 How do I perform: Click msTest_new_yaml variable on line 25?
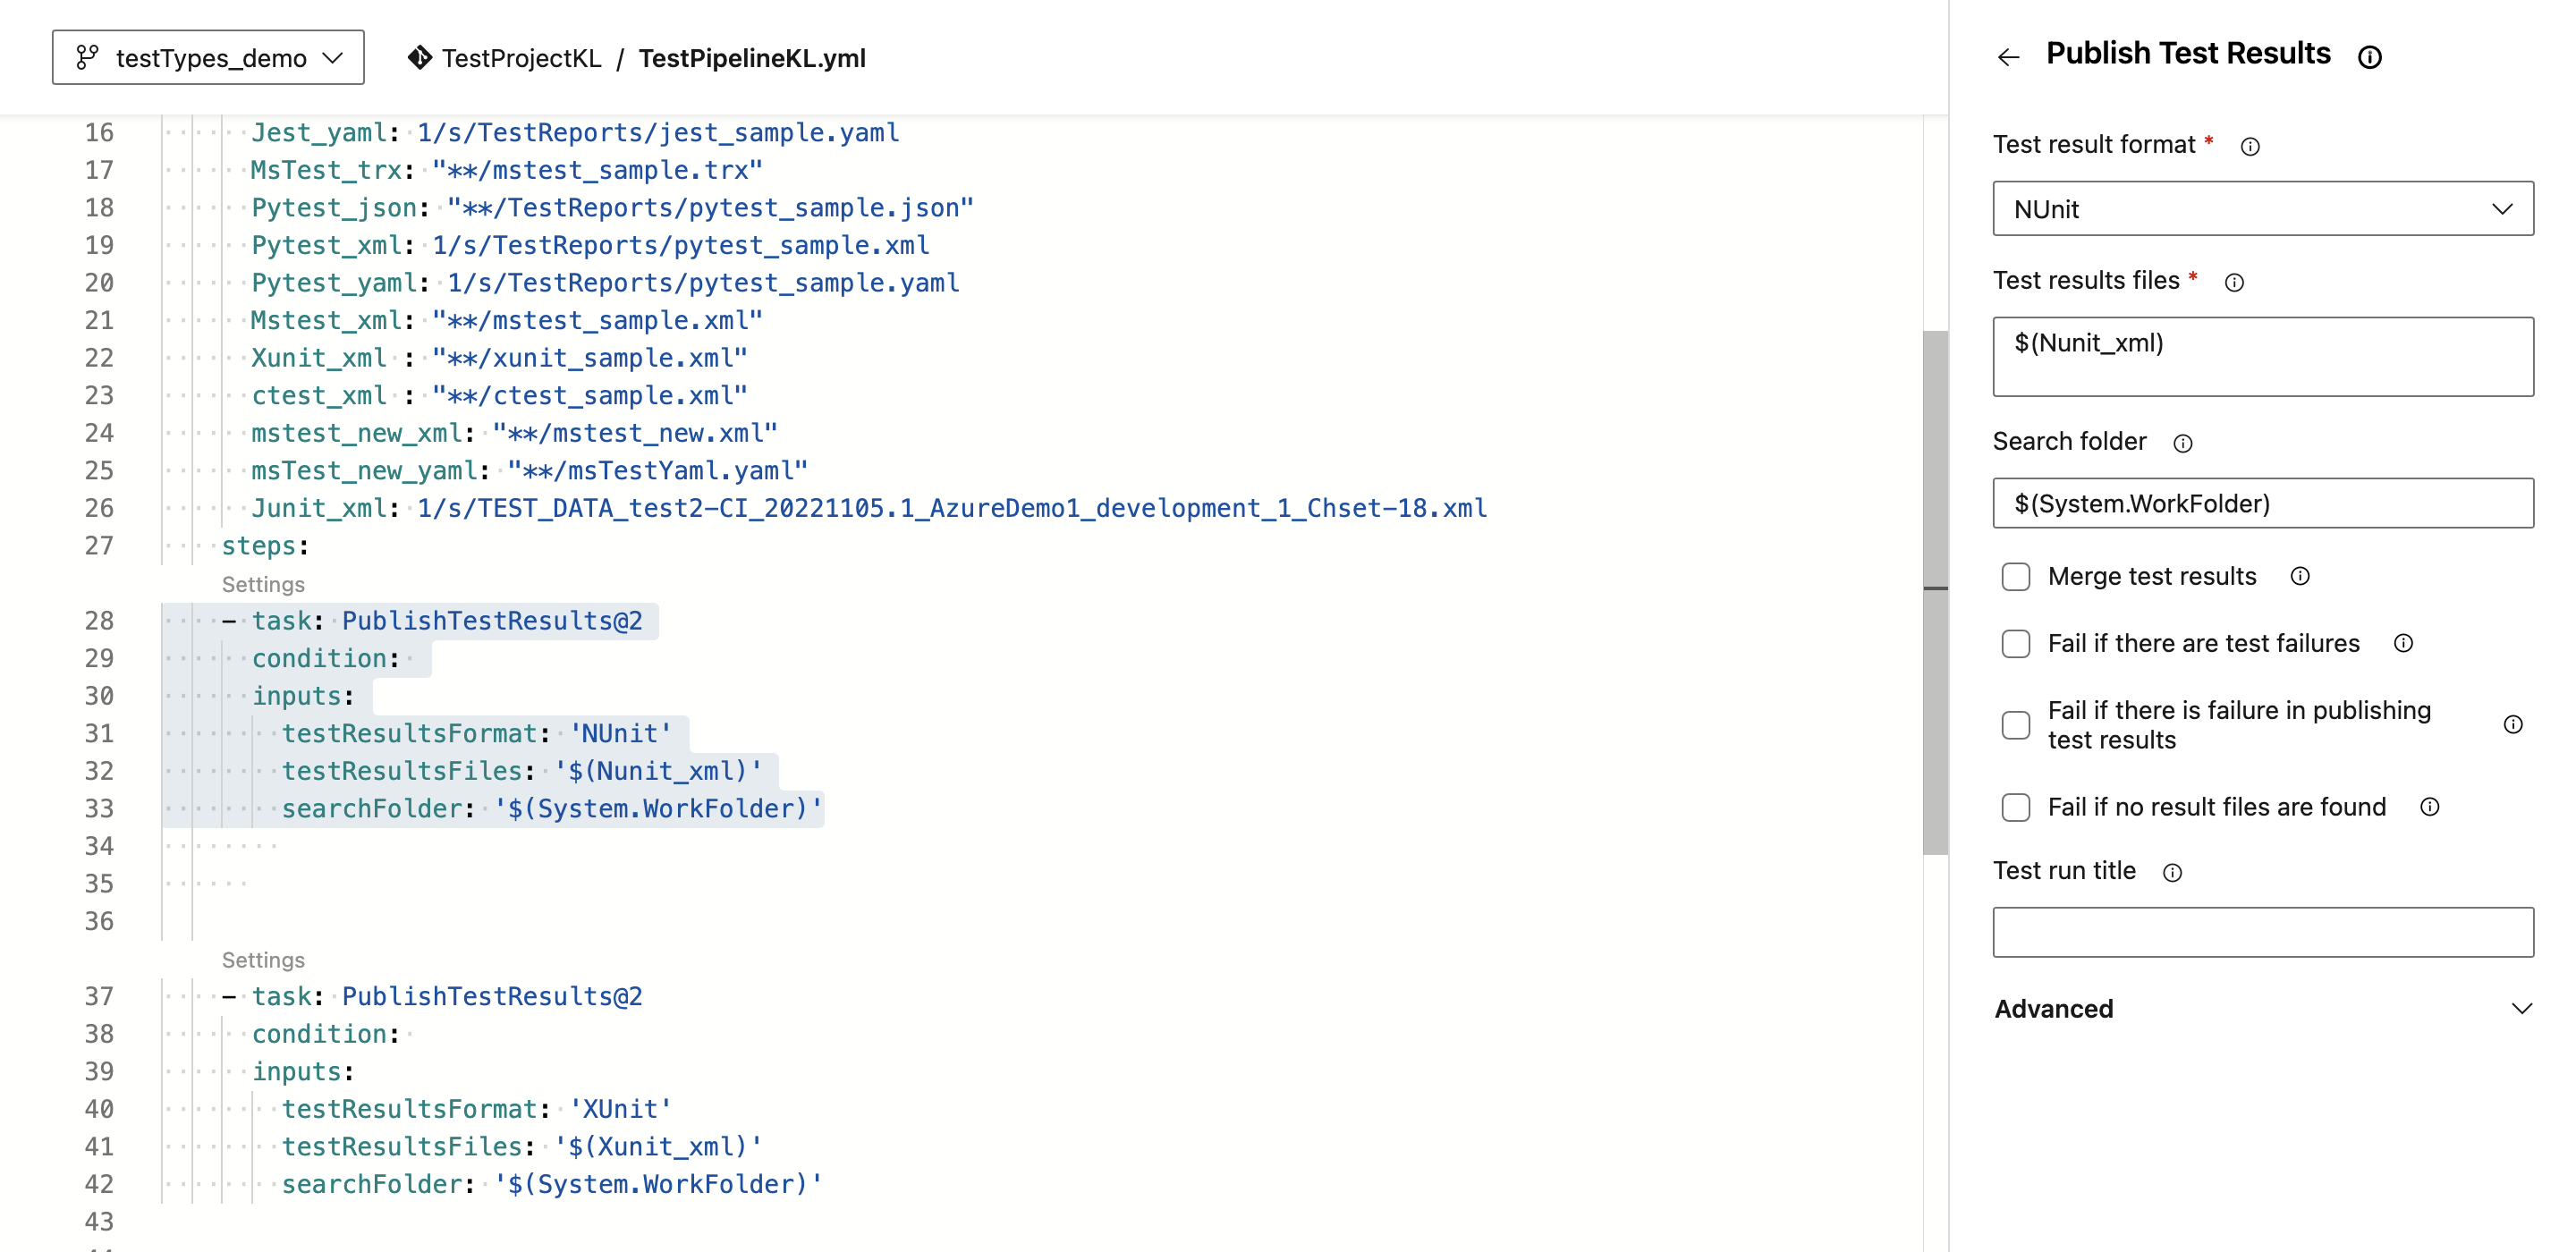tap(364, 471)
